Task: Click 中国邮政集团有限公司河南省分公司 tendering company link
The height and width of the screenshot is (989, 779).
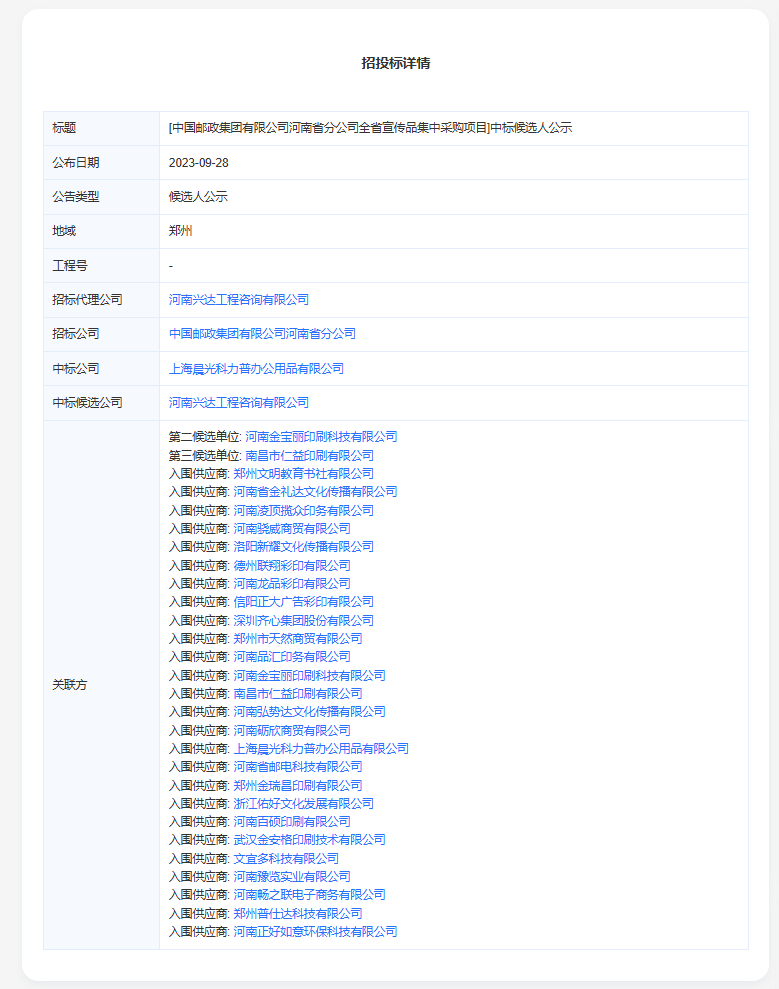Action: click(x=262, y=333)
